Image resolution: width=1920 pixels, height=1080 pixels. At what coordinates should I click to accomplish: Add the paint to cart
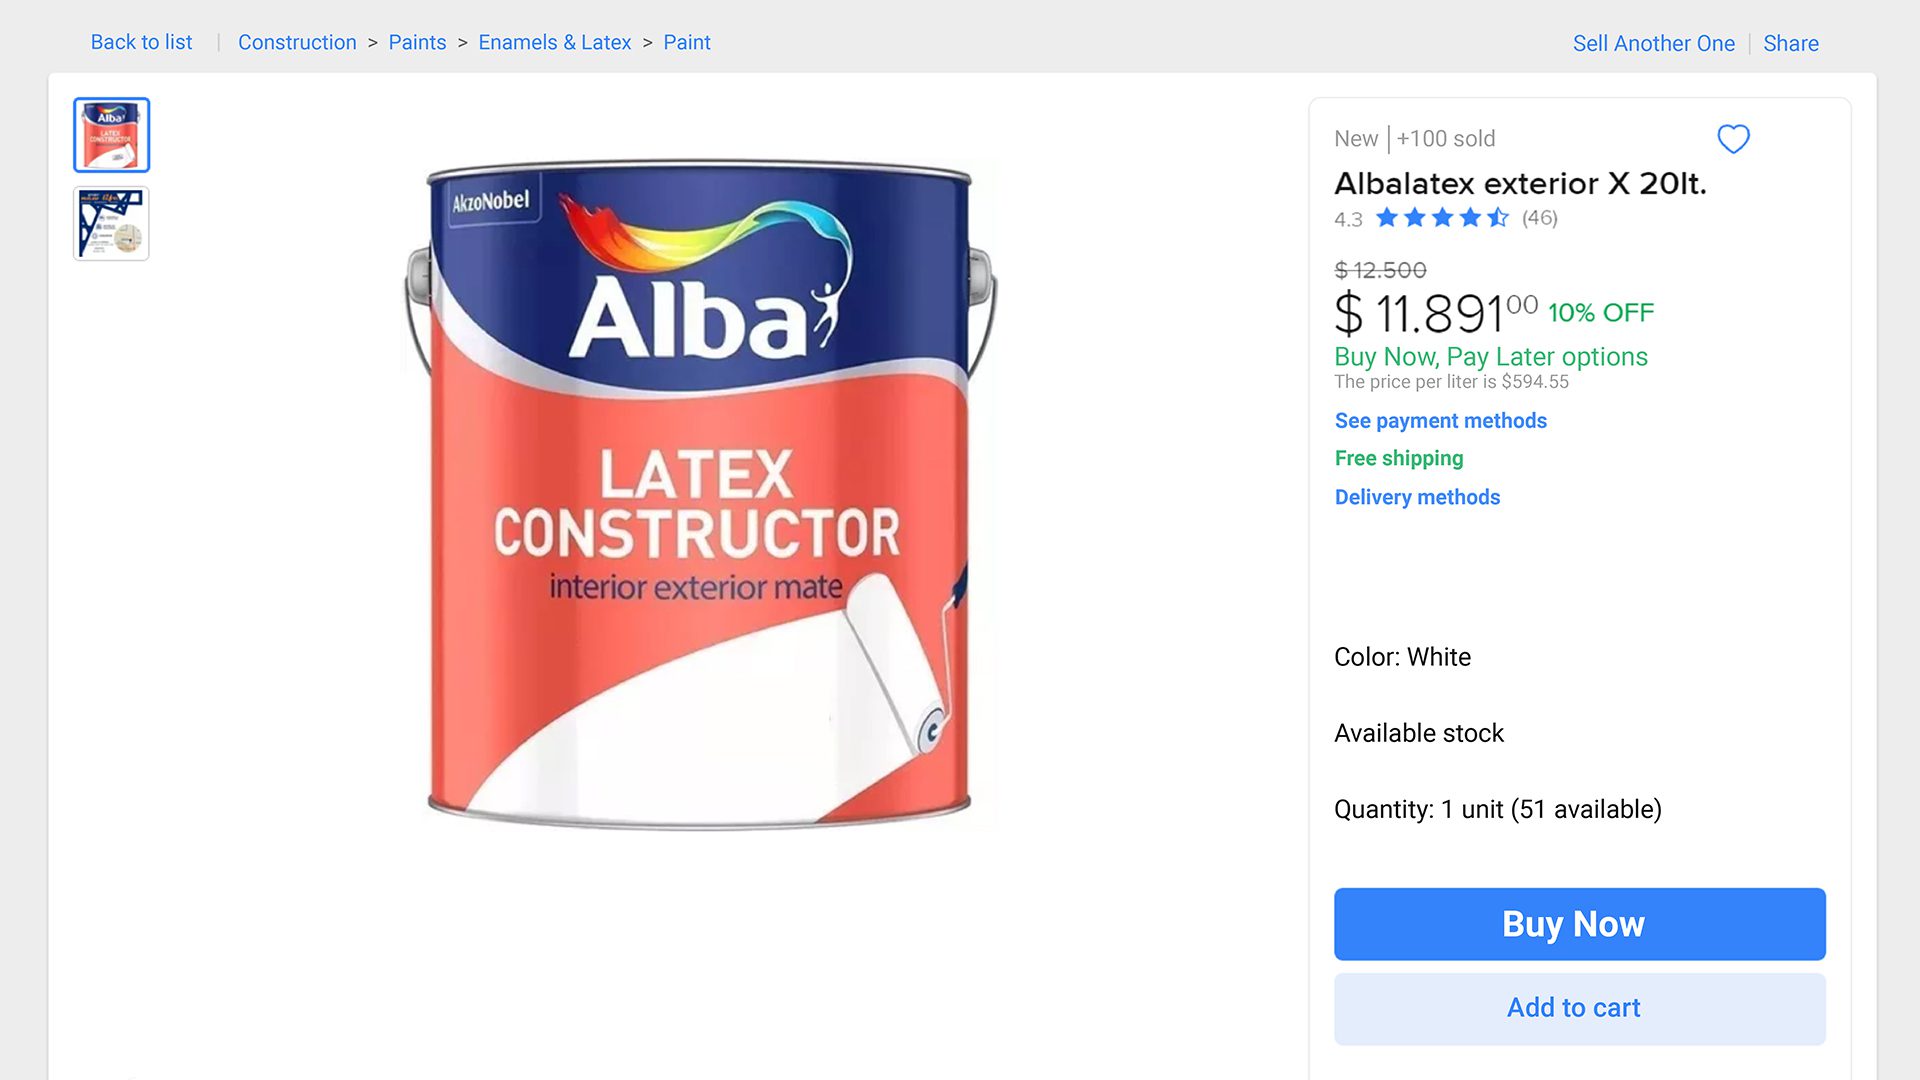(x=1579, y=1008)
